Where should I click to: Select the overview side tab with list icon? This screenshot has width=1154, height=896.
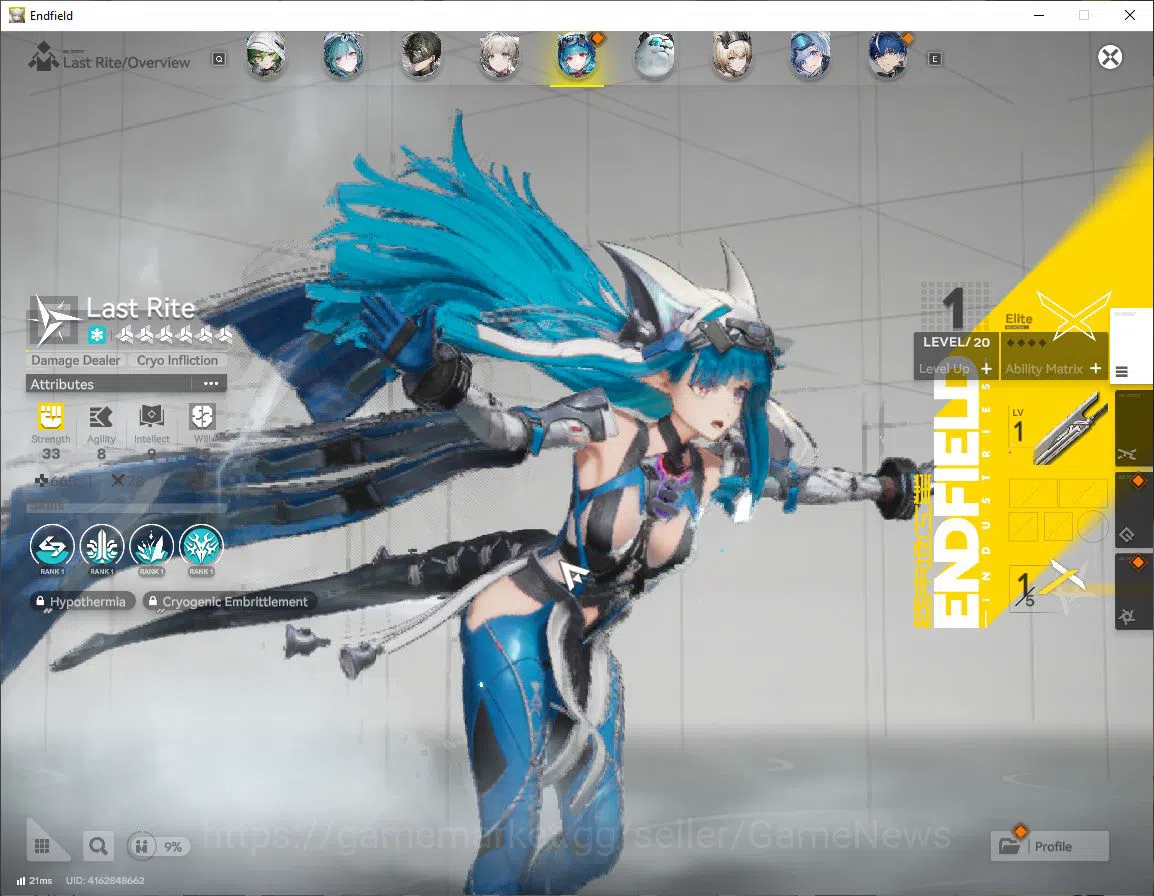click(x=1131, y=346)
